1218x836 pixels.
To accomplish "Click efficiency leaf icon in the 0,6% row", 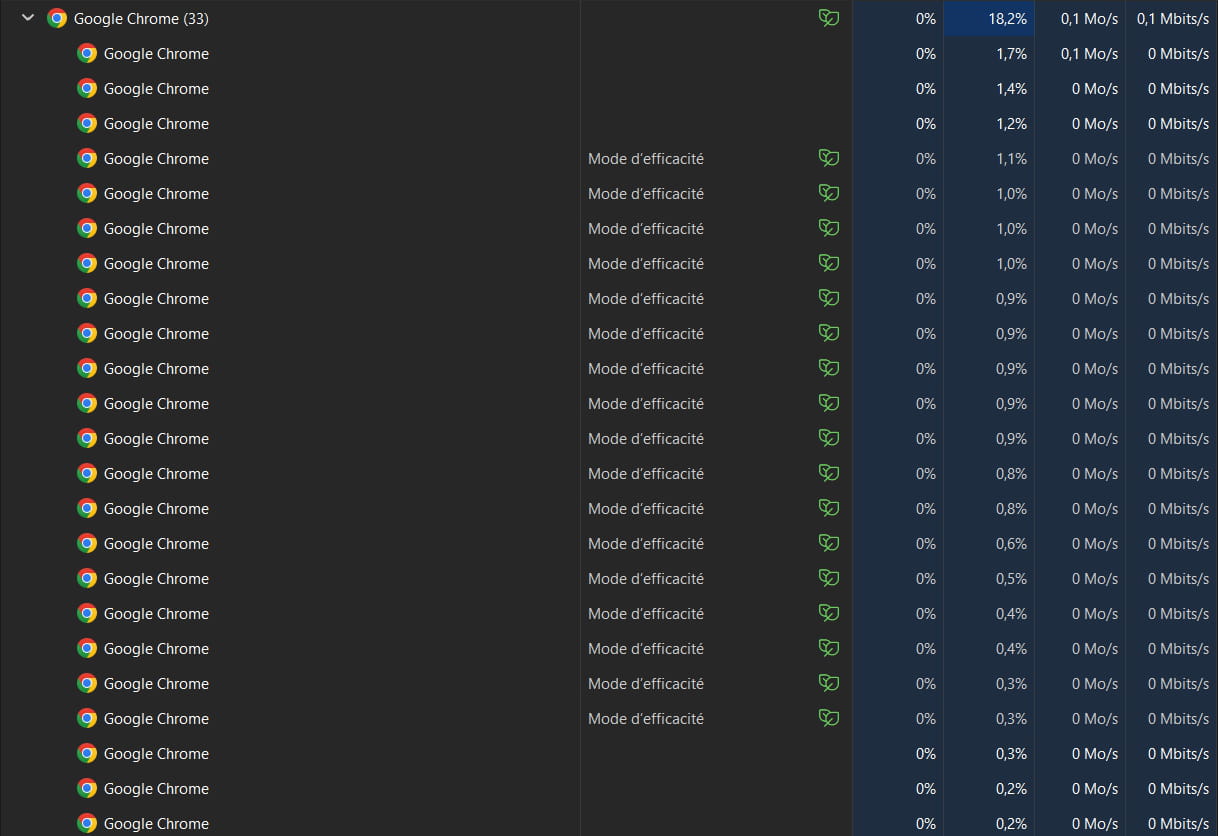I will [829, 543].
